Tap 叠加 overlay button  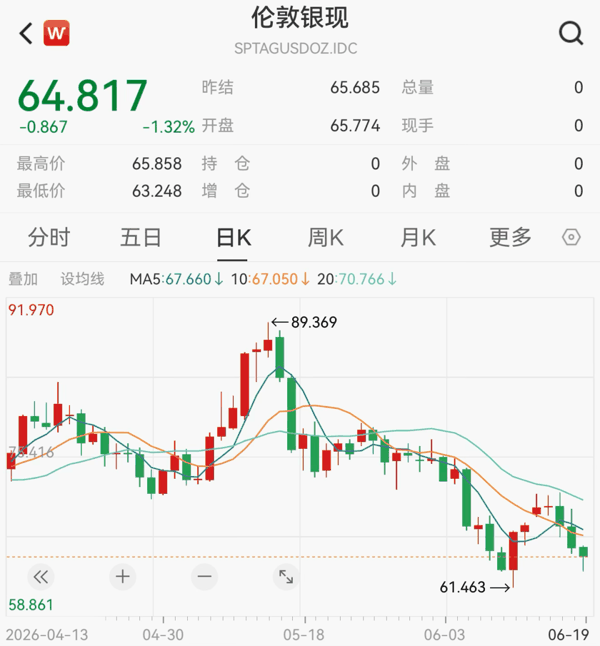click(x=23, y=279)
